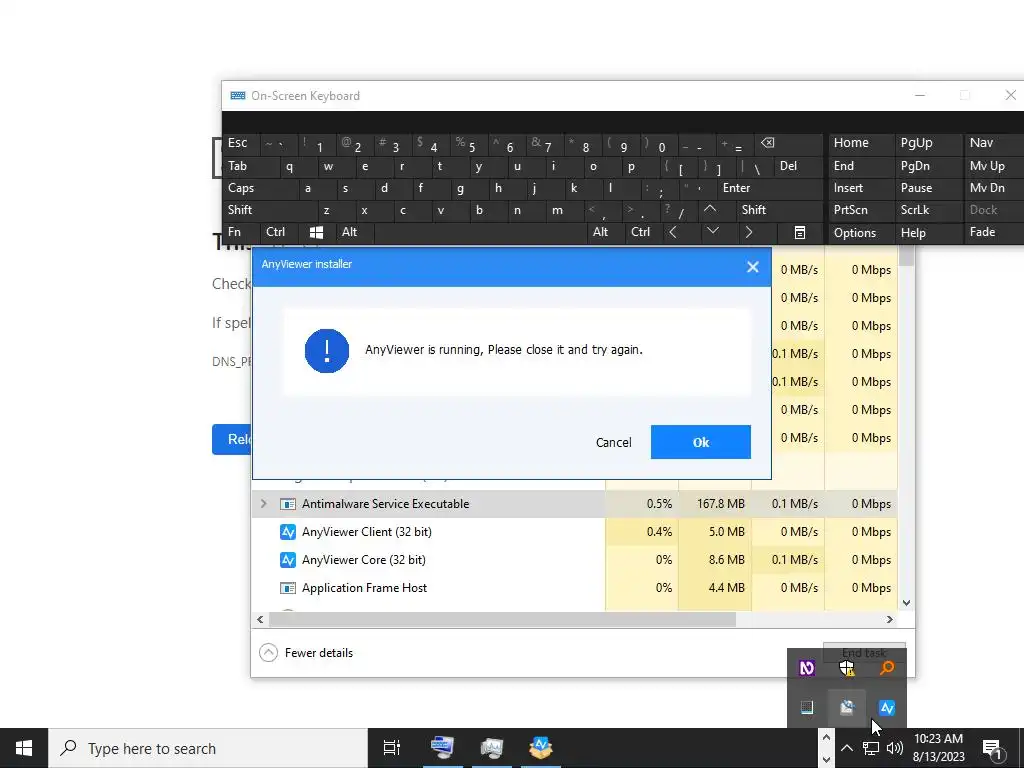Click Mv Up key on On-Screen Keyboard
The width and height of the screenshot is (1024, 768).
(x=994, y=166)
